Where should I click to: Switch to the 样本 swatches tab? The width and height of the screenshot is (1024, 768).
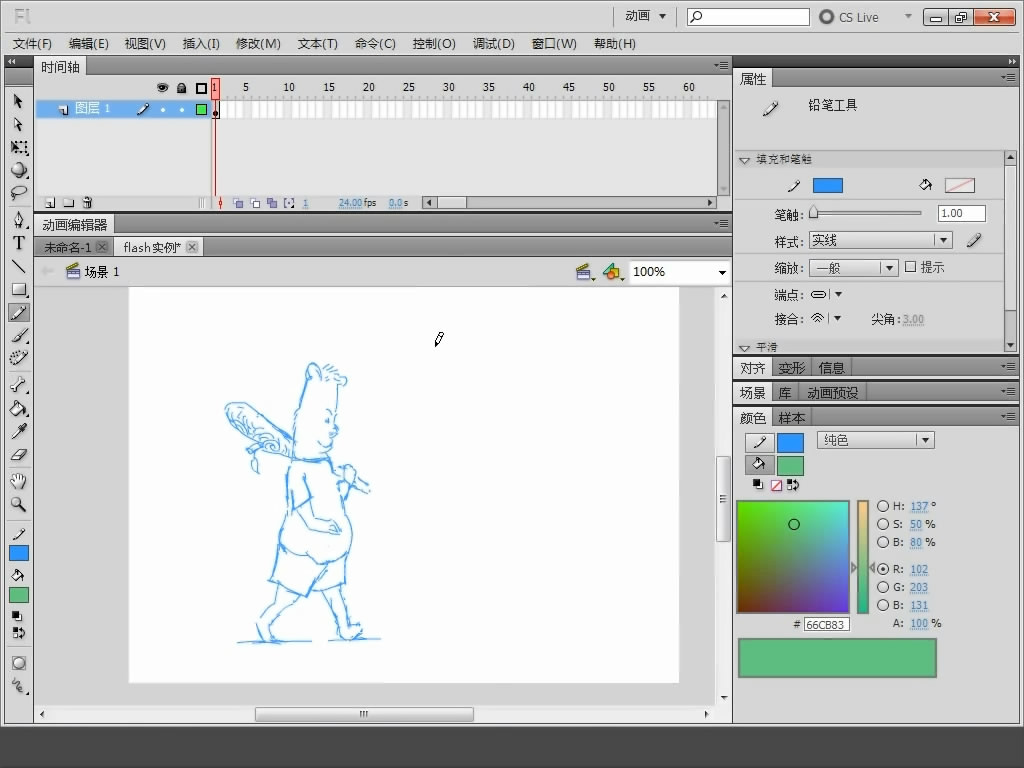(792, 418)
